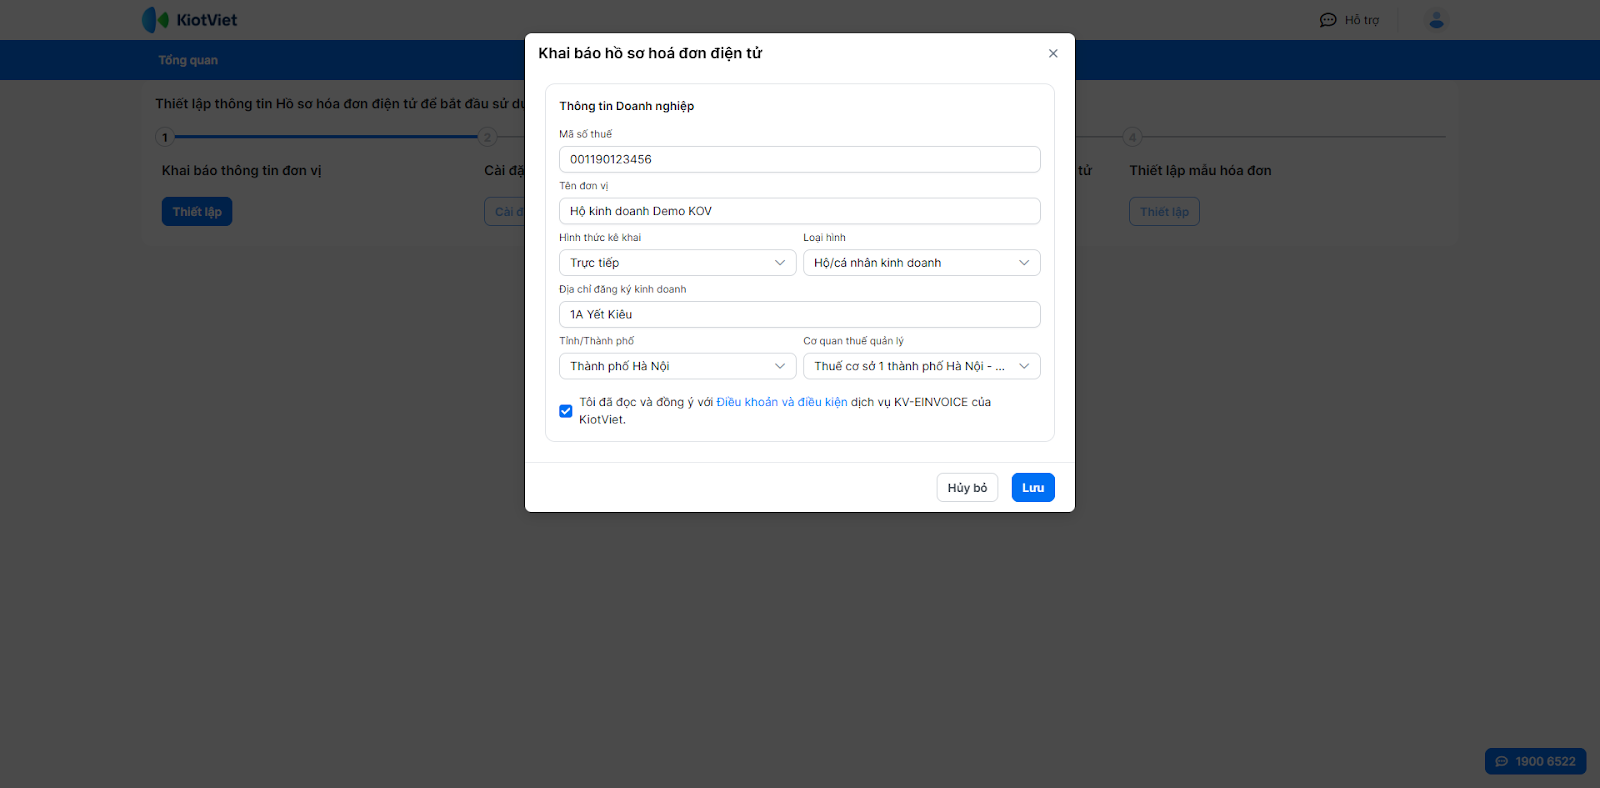Click the KiotViet logo icon
This screenshot has height=788, width=1600.
(x=155, y=20)
